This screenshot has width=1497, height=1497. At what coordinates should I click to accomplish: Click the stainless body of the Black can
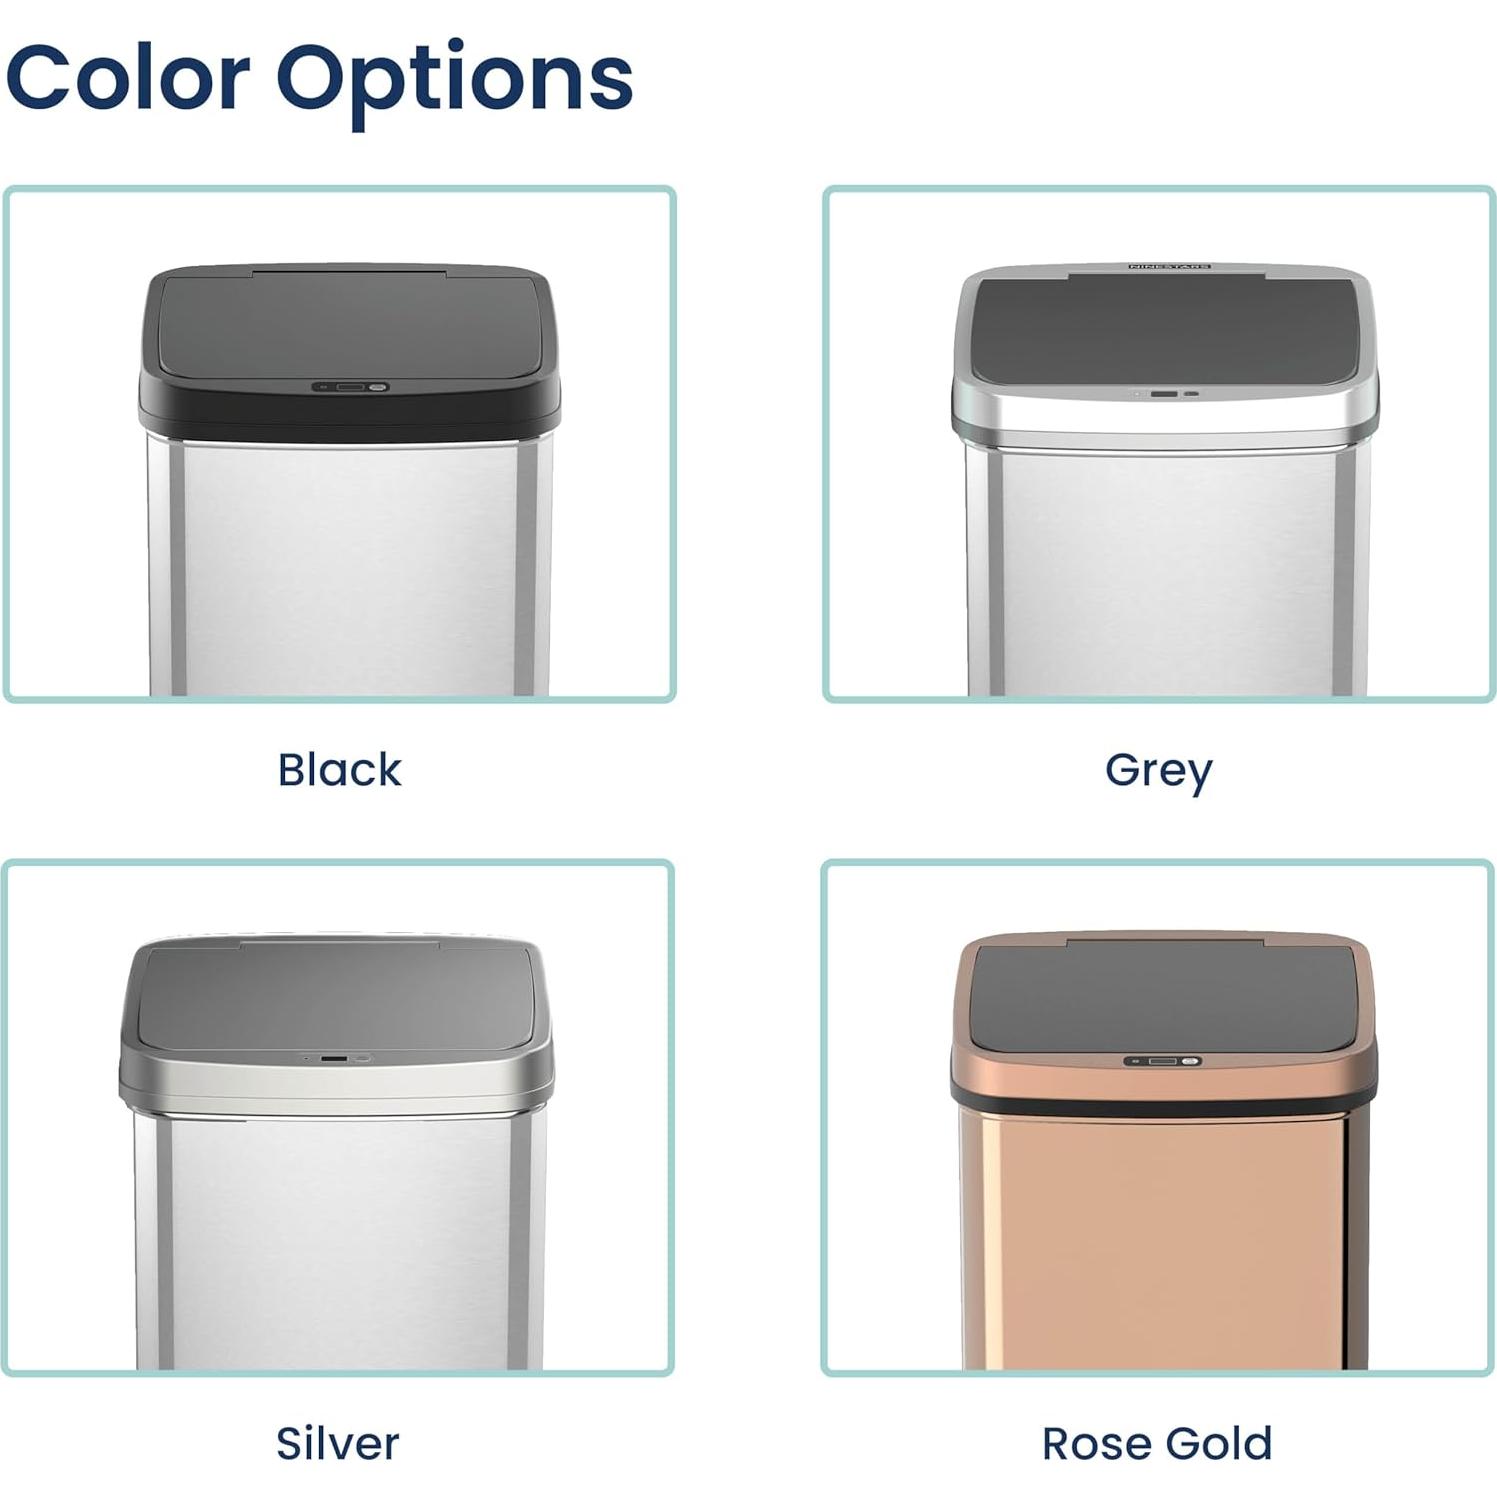350,570
